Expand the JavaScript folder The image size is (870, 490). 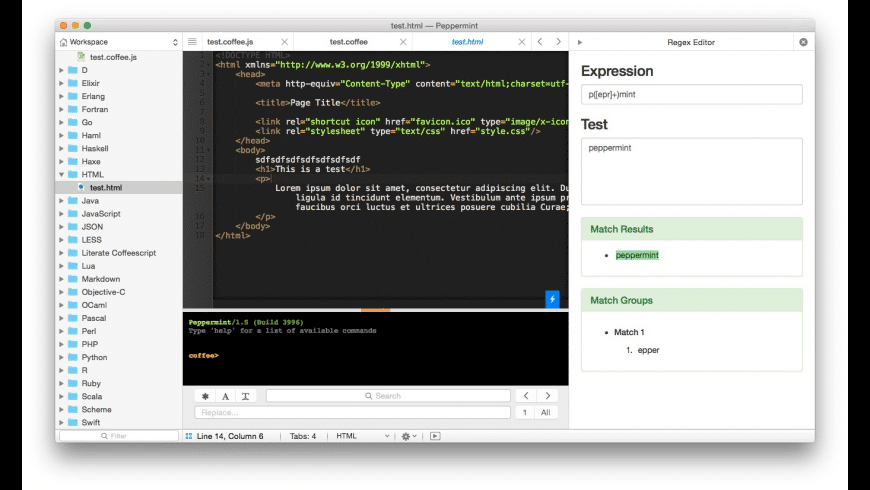tap(62, 214)
